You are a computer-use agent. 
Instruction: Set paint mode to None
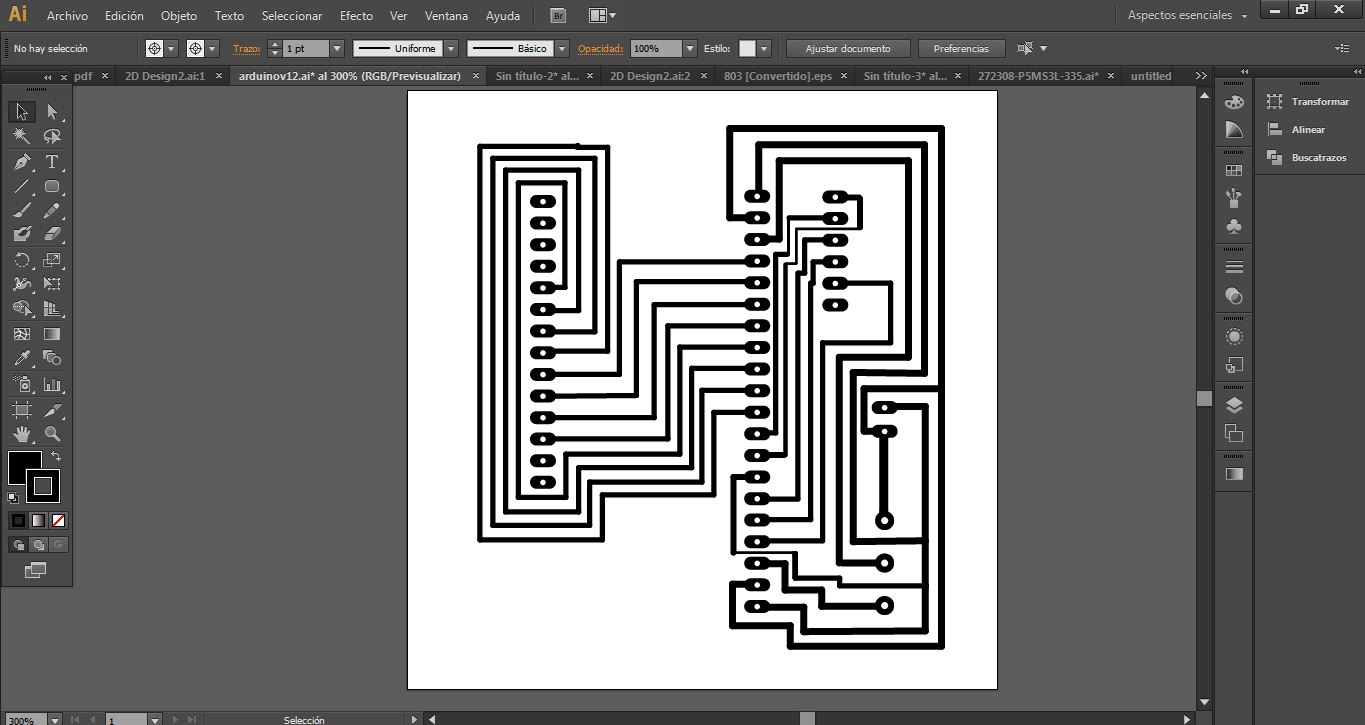(x=59, y=520)
